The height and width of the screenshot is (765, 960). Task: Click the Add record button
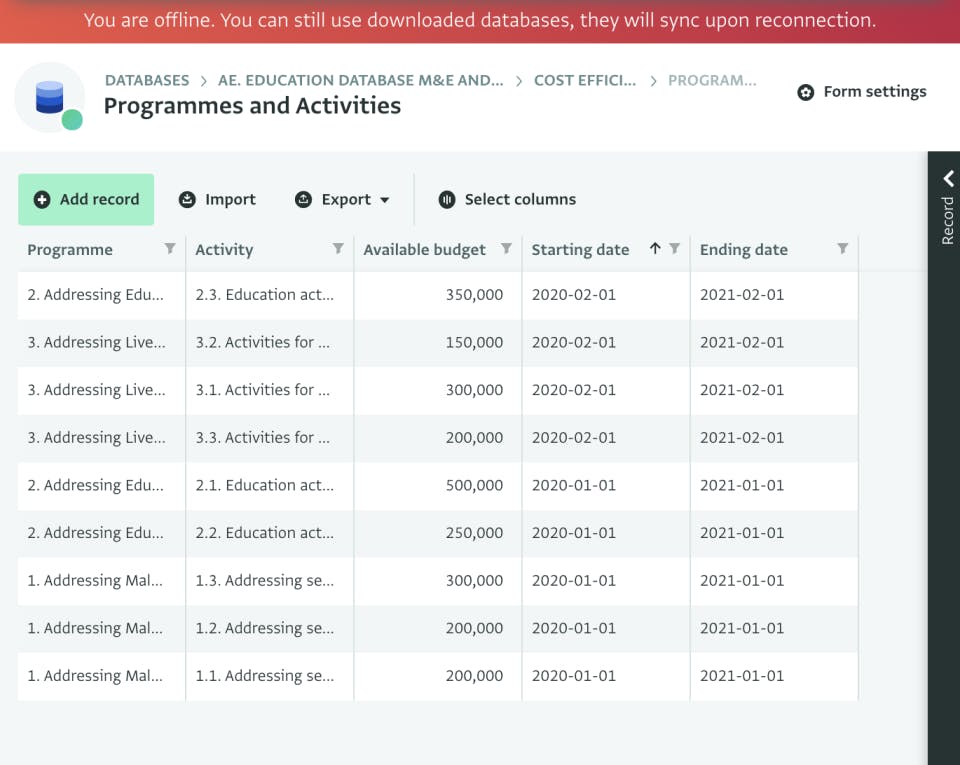[x=86, y=199]
